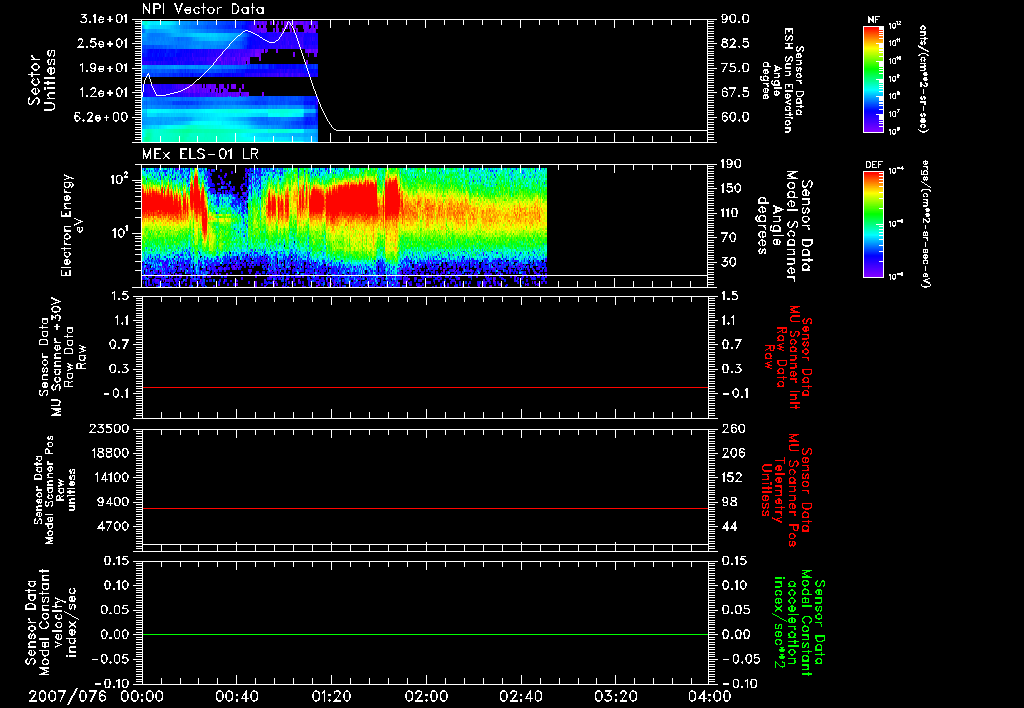Screen dimensions: 1024x708
Task: Click the 110 scanner angle tick
Action: (732, 213)
